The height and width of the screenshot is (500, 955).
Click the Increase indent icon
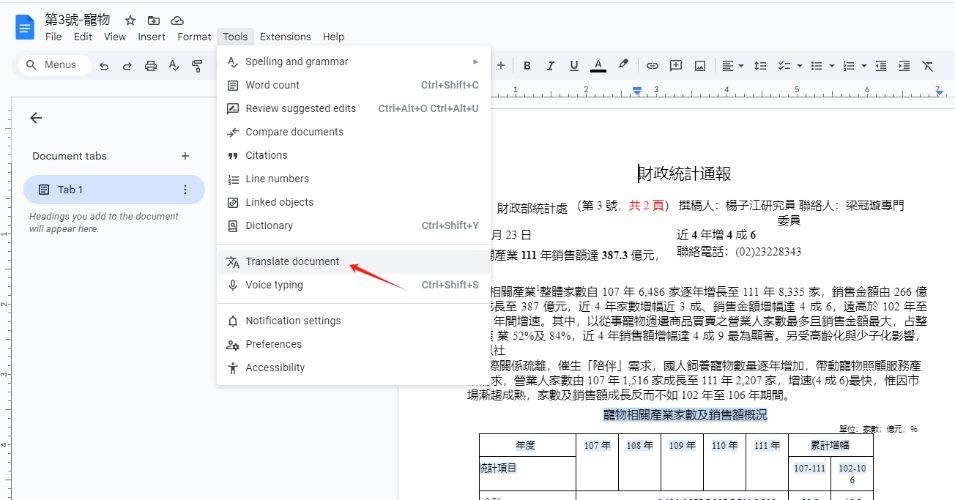point(904,66)
